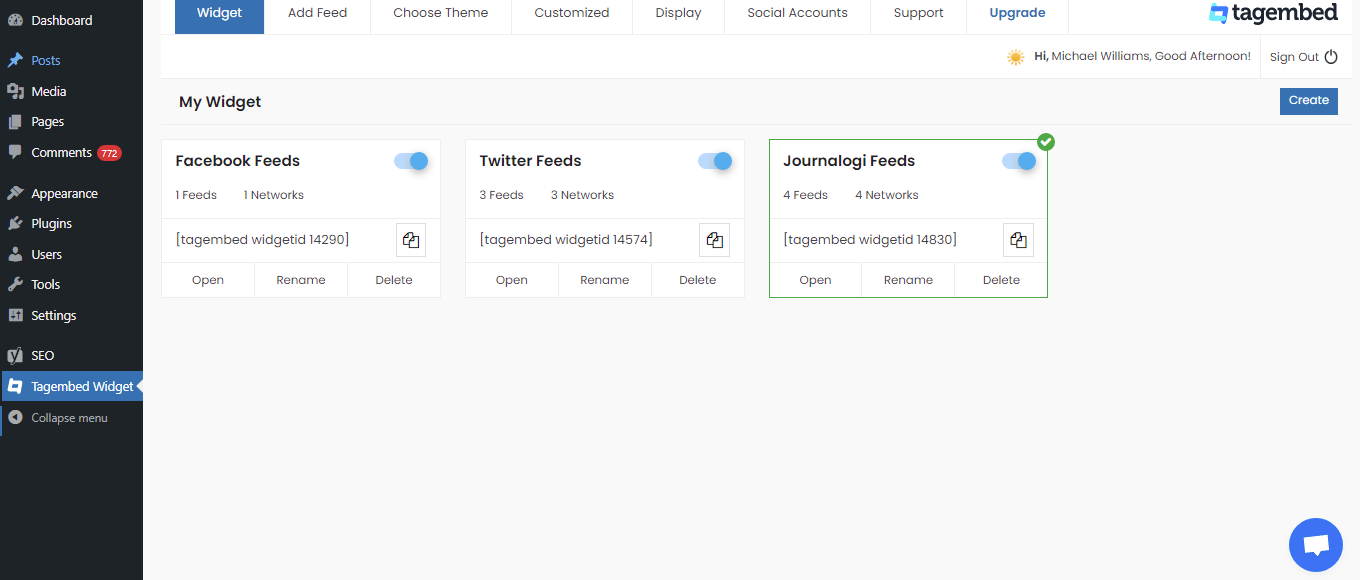Viewport: 1360px width, 580px height.
Task: Copy the Twitter Feeds shortcode
Action: (714, 240)
